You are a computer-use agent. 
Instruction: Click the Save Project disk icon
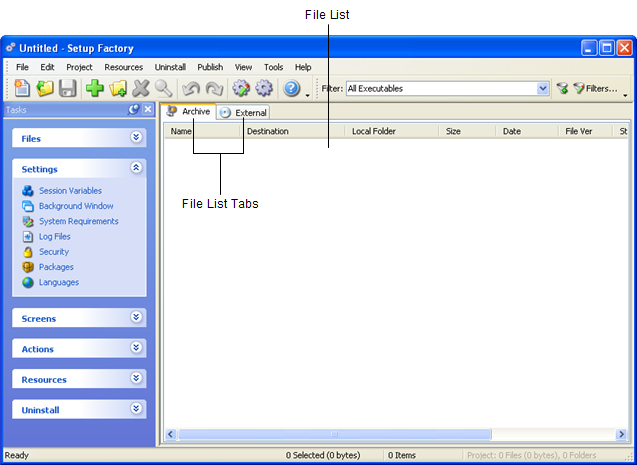click(x=68, y=89)
